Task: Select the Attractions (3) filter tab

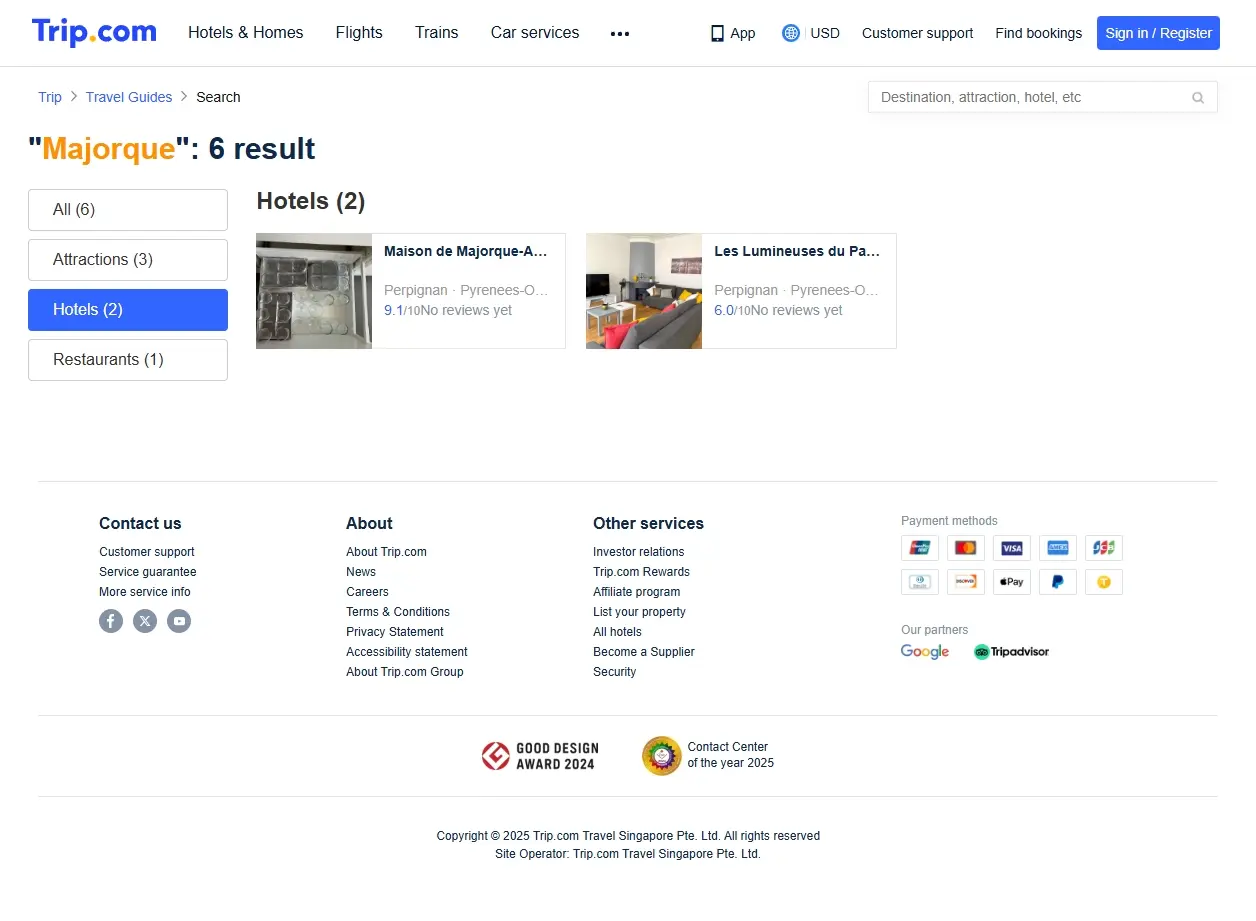Action: pos(128,260)
